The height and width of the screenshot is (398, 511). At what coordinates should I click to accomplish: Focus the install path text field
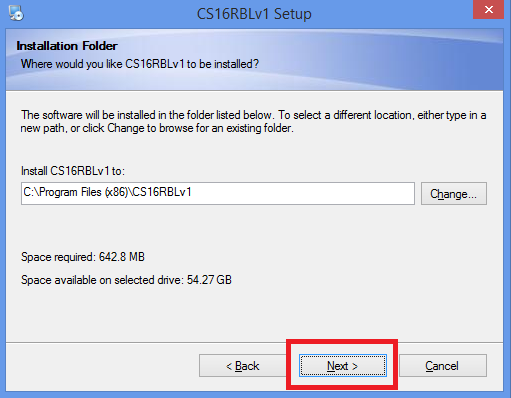point(218,193)
